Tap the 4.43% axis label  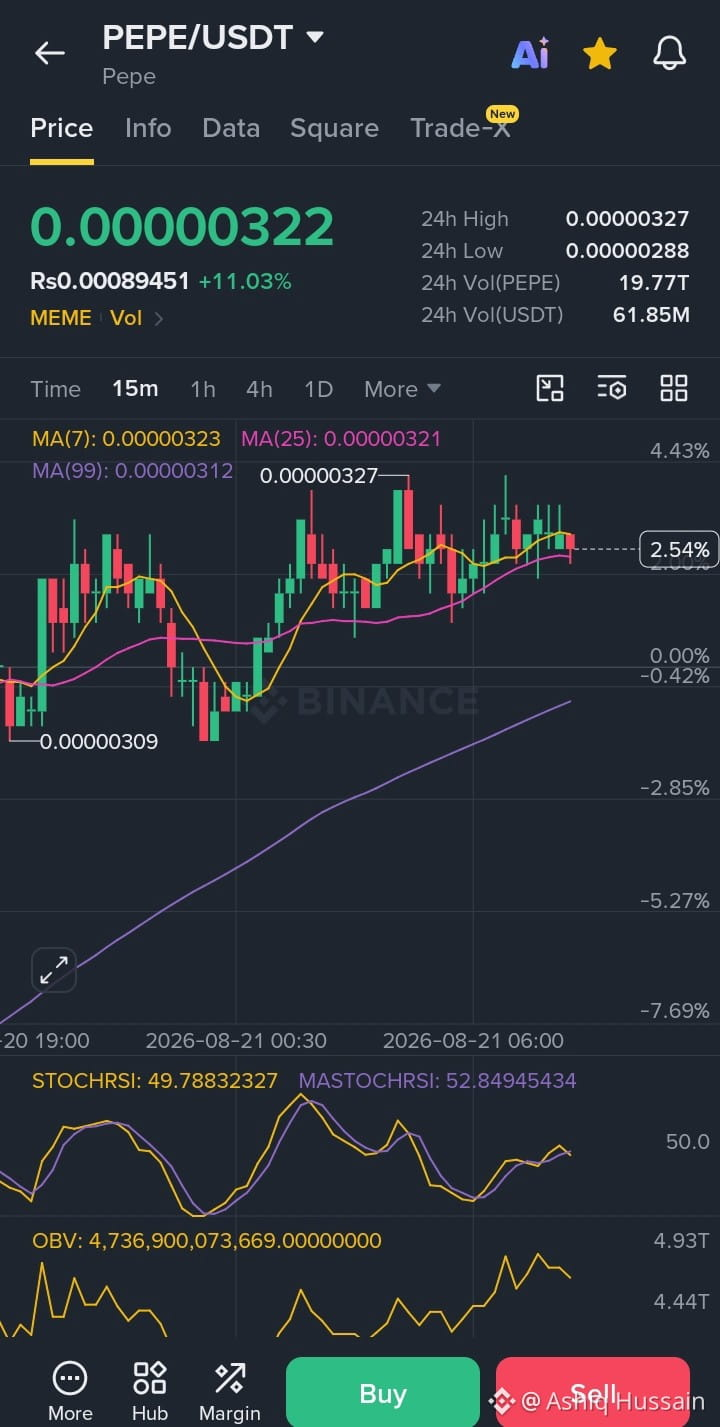pyautogui.click(x=680, y=451)
